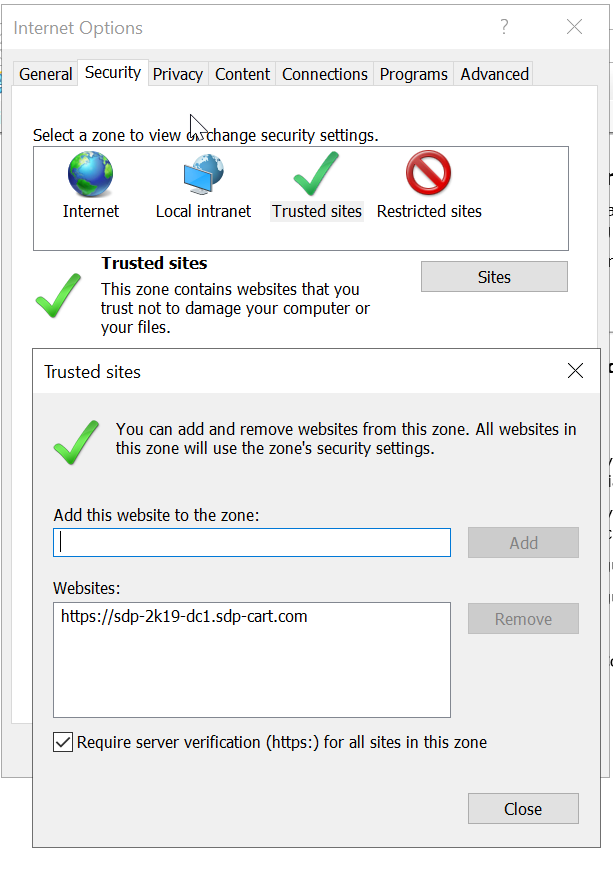
Task: Open the General tab
Action: pos(46,74)
